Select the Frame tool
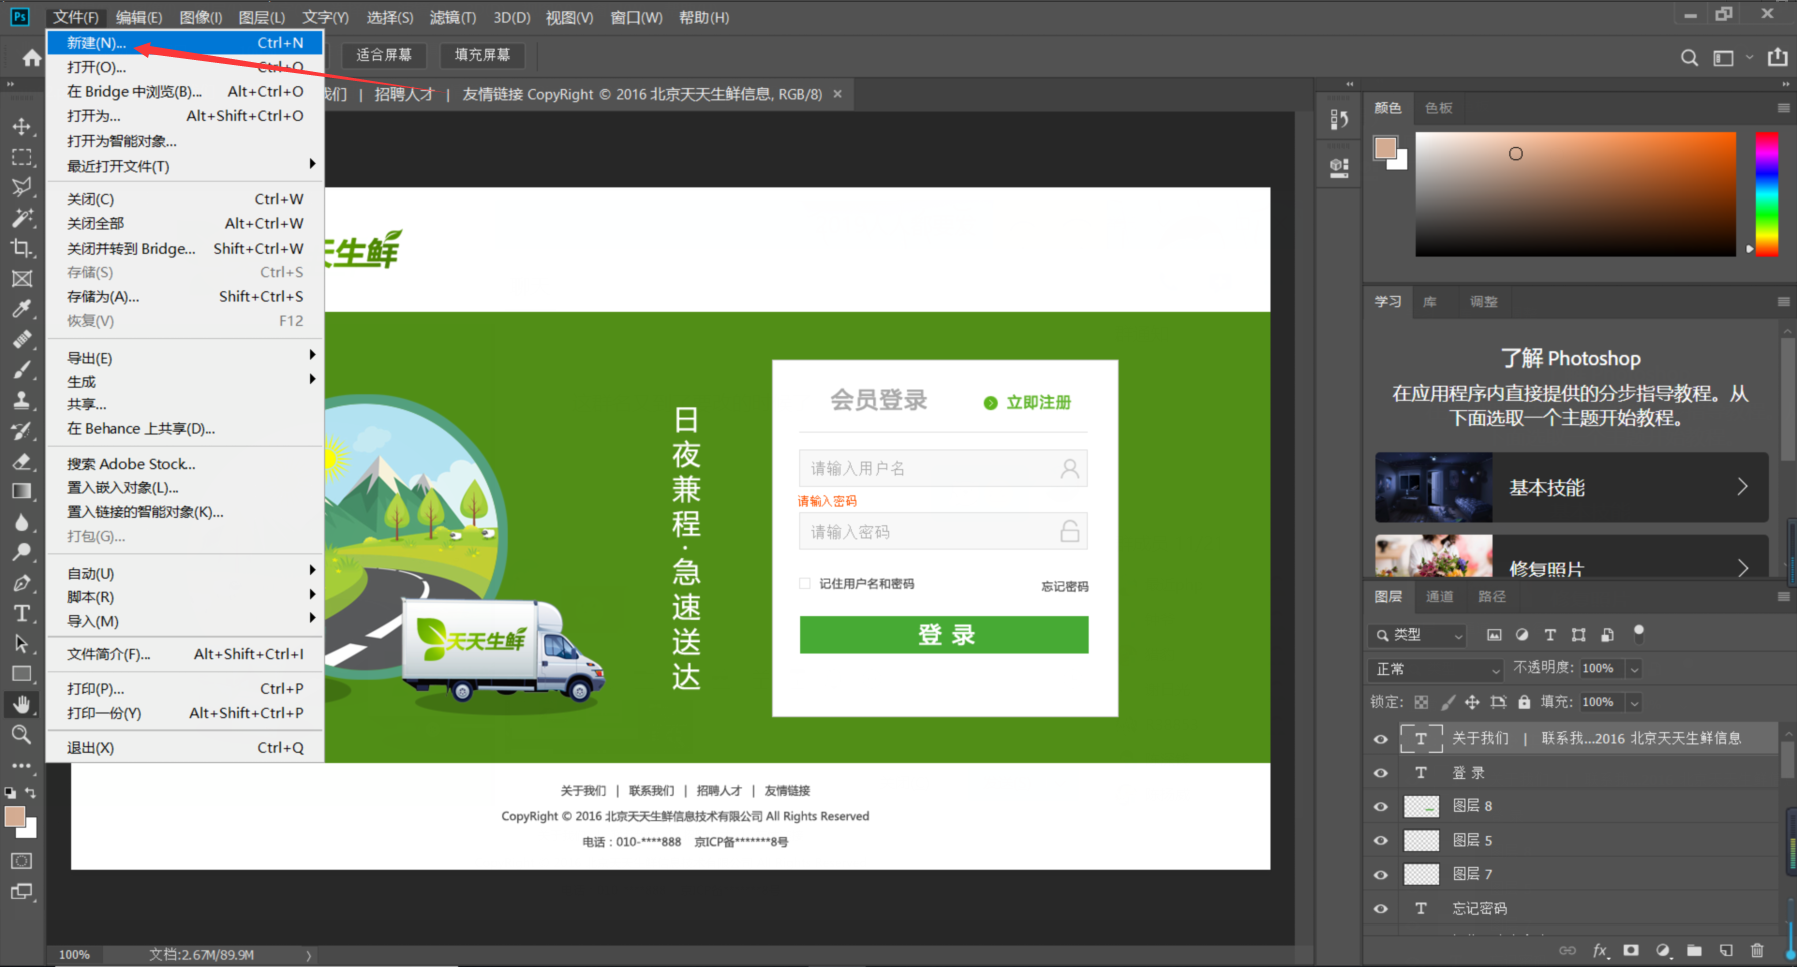1797x967 pixels. pyautogui.click(x=21, y=279)
